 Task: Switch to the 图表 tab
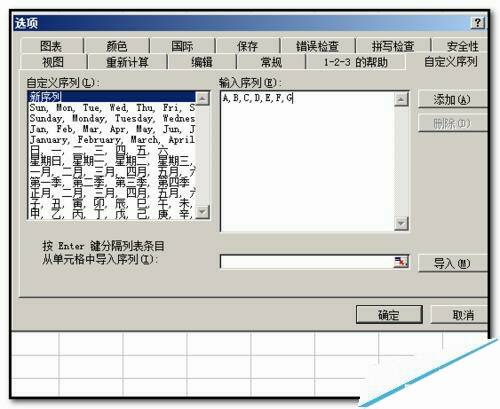click(51, 46)
